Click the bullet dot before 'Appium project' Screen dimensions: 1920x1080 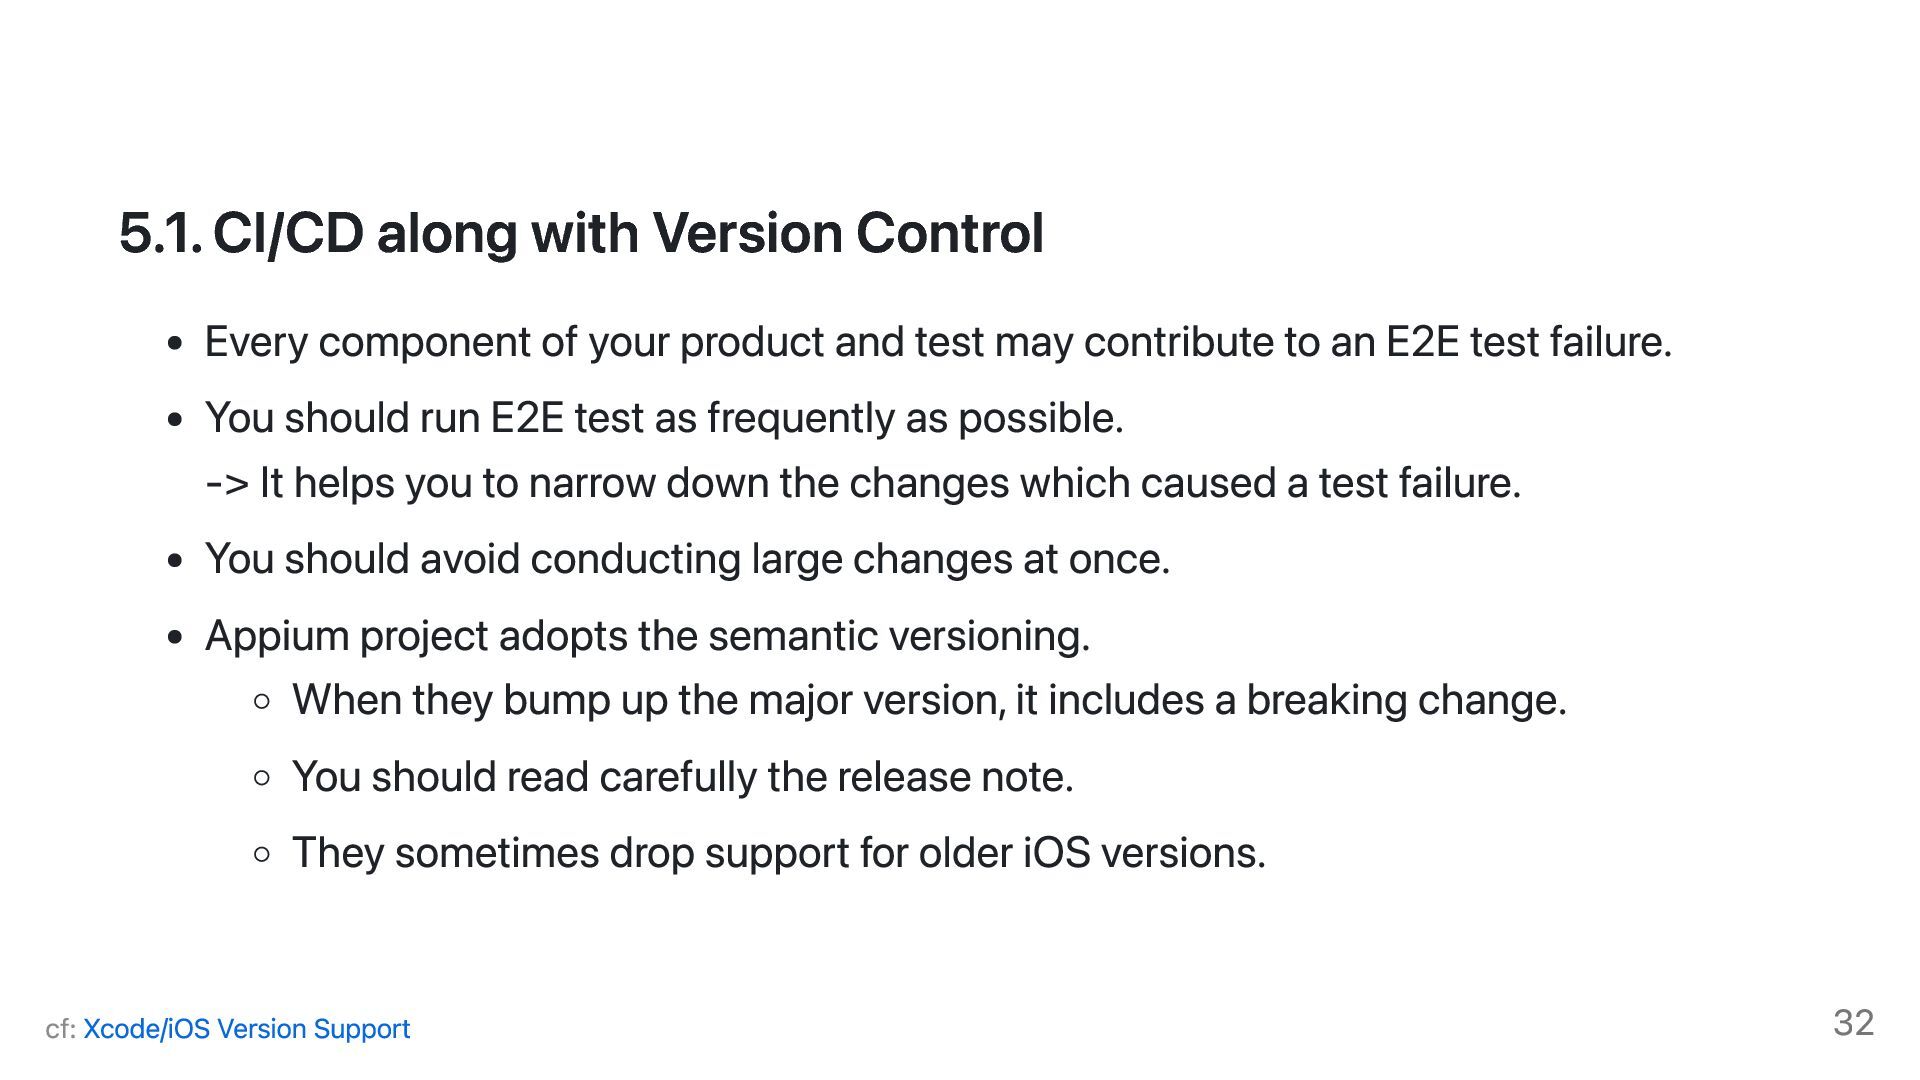click(x=176, y=638)
